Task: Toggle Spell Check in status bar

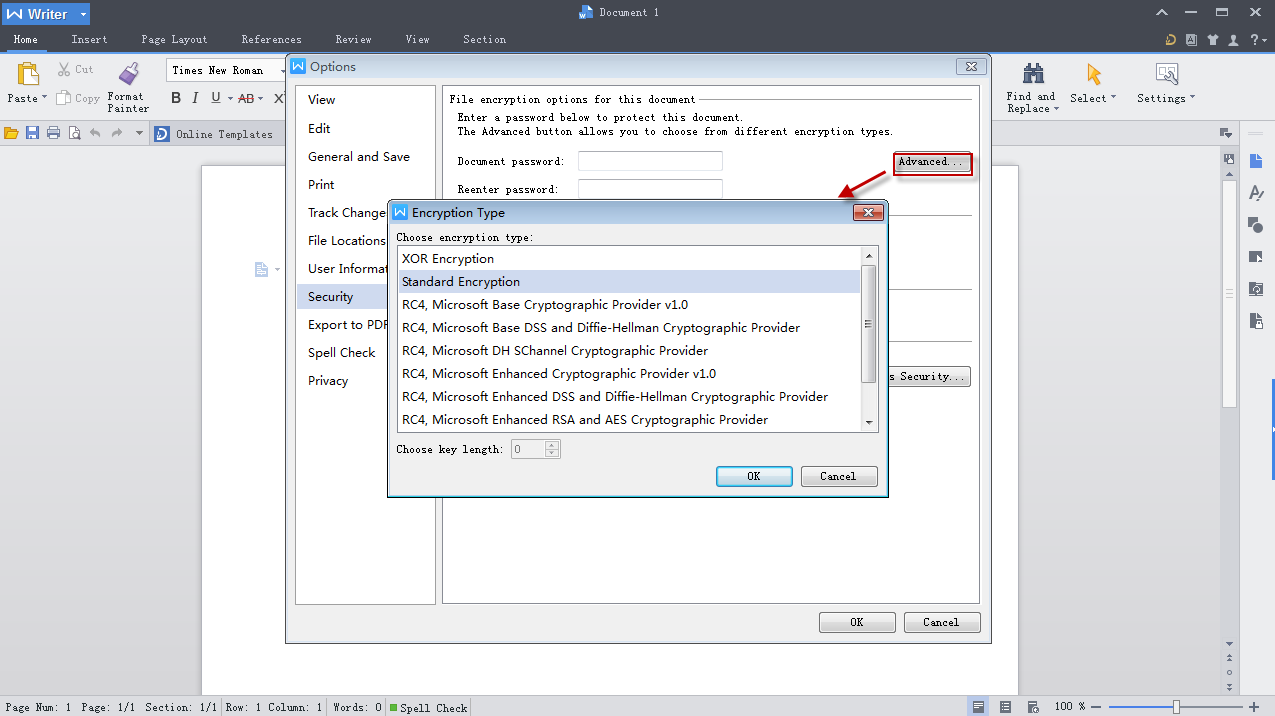Action: 428,708
